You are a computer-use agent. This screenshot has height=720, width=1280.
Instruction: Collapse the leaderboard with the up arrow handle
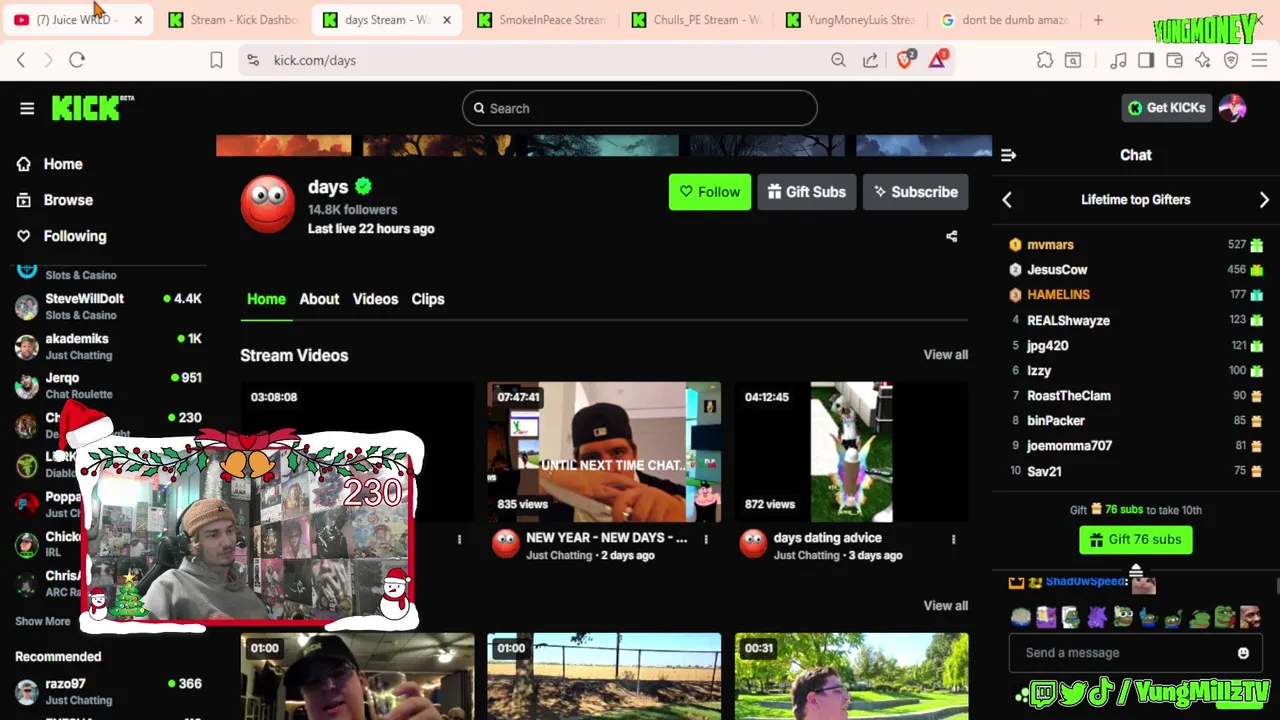(1136, 572)
